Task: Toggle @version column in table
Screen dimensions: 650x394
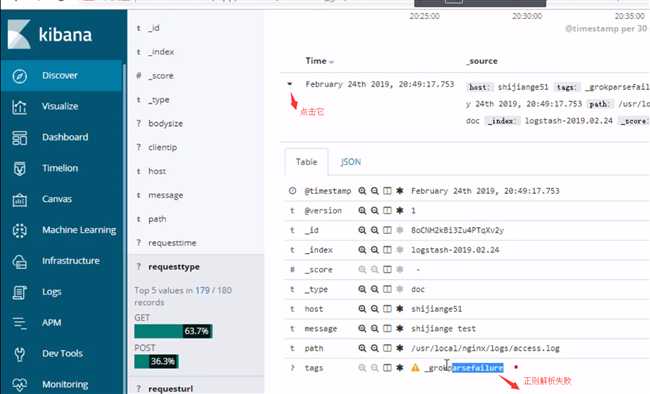Action: (x=387, y=211)
